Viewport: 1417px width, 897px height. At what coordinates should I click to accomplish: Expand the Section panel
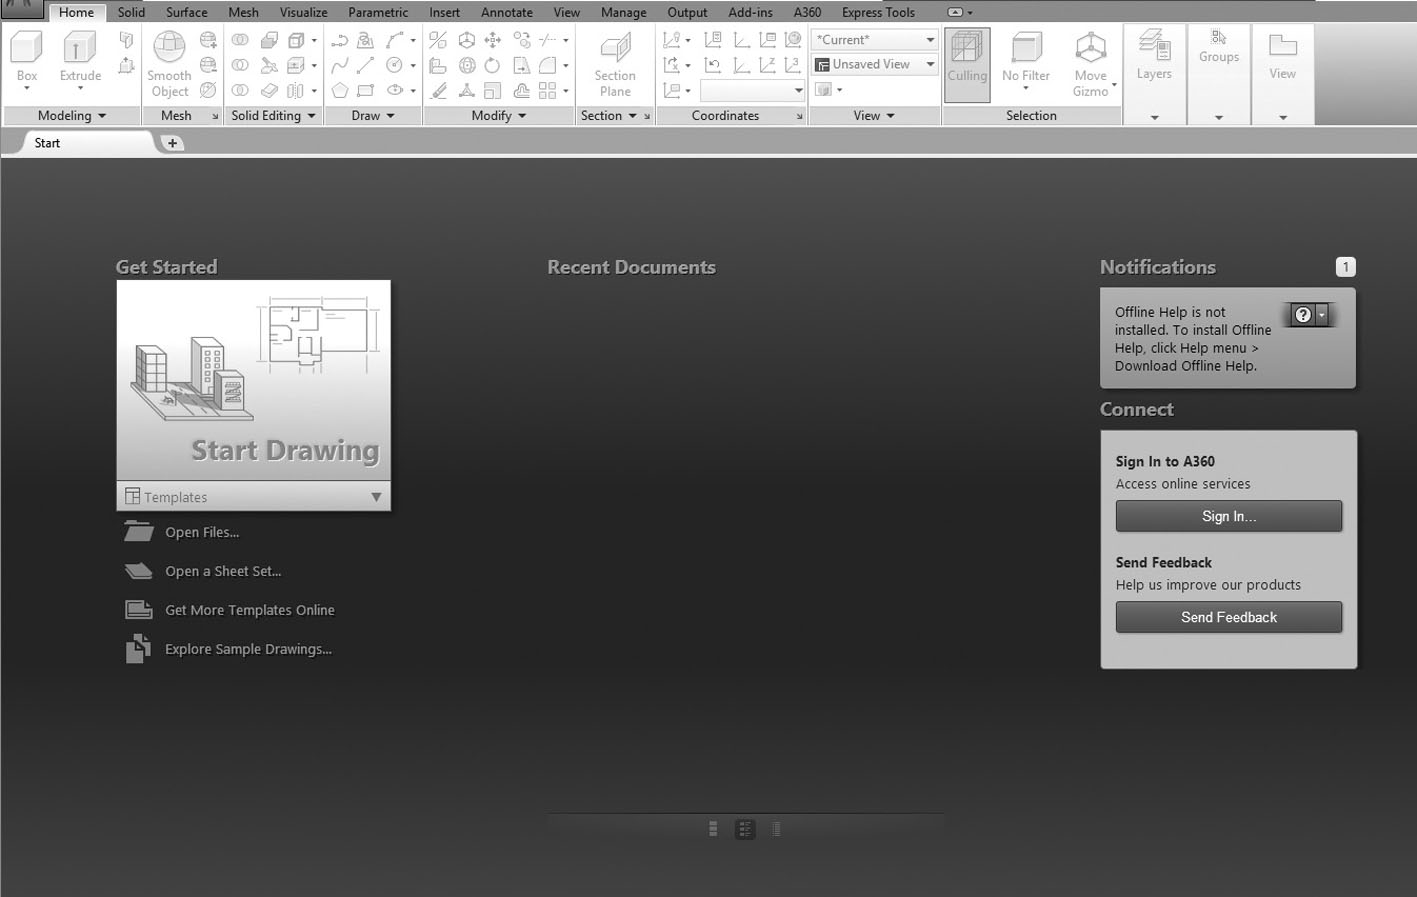[609, 116]
